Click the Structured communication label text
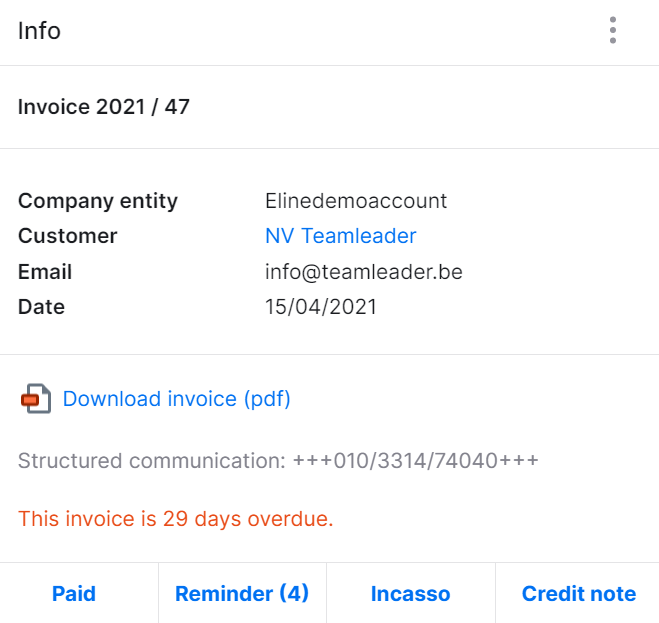 [x=152, y=460]
